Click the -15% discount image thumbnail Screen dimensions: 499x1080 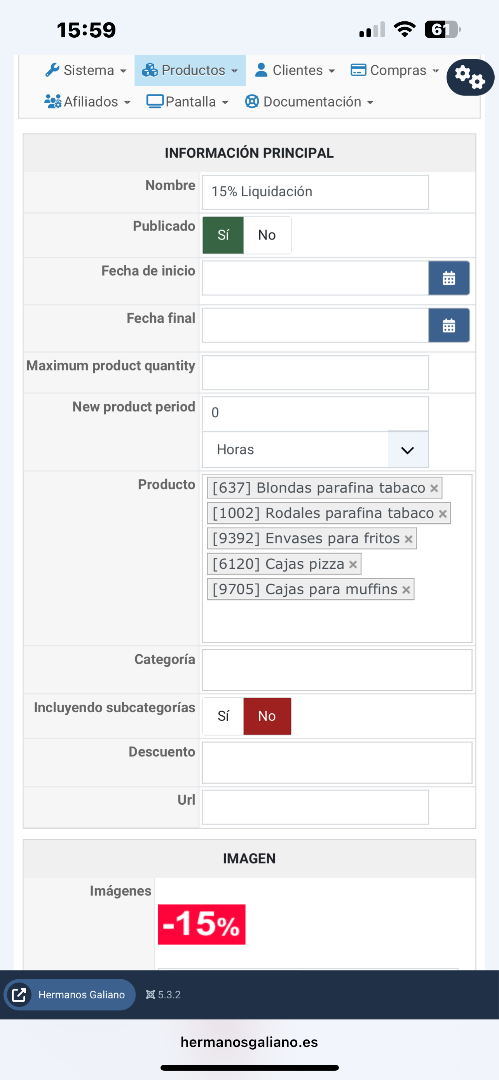click(x=201, y=924)
